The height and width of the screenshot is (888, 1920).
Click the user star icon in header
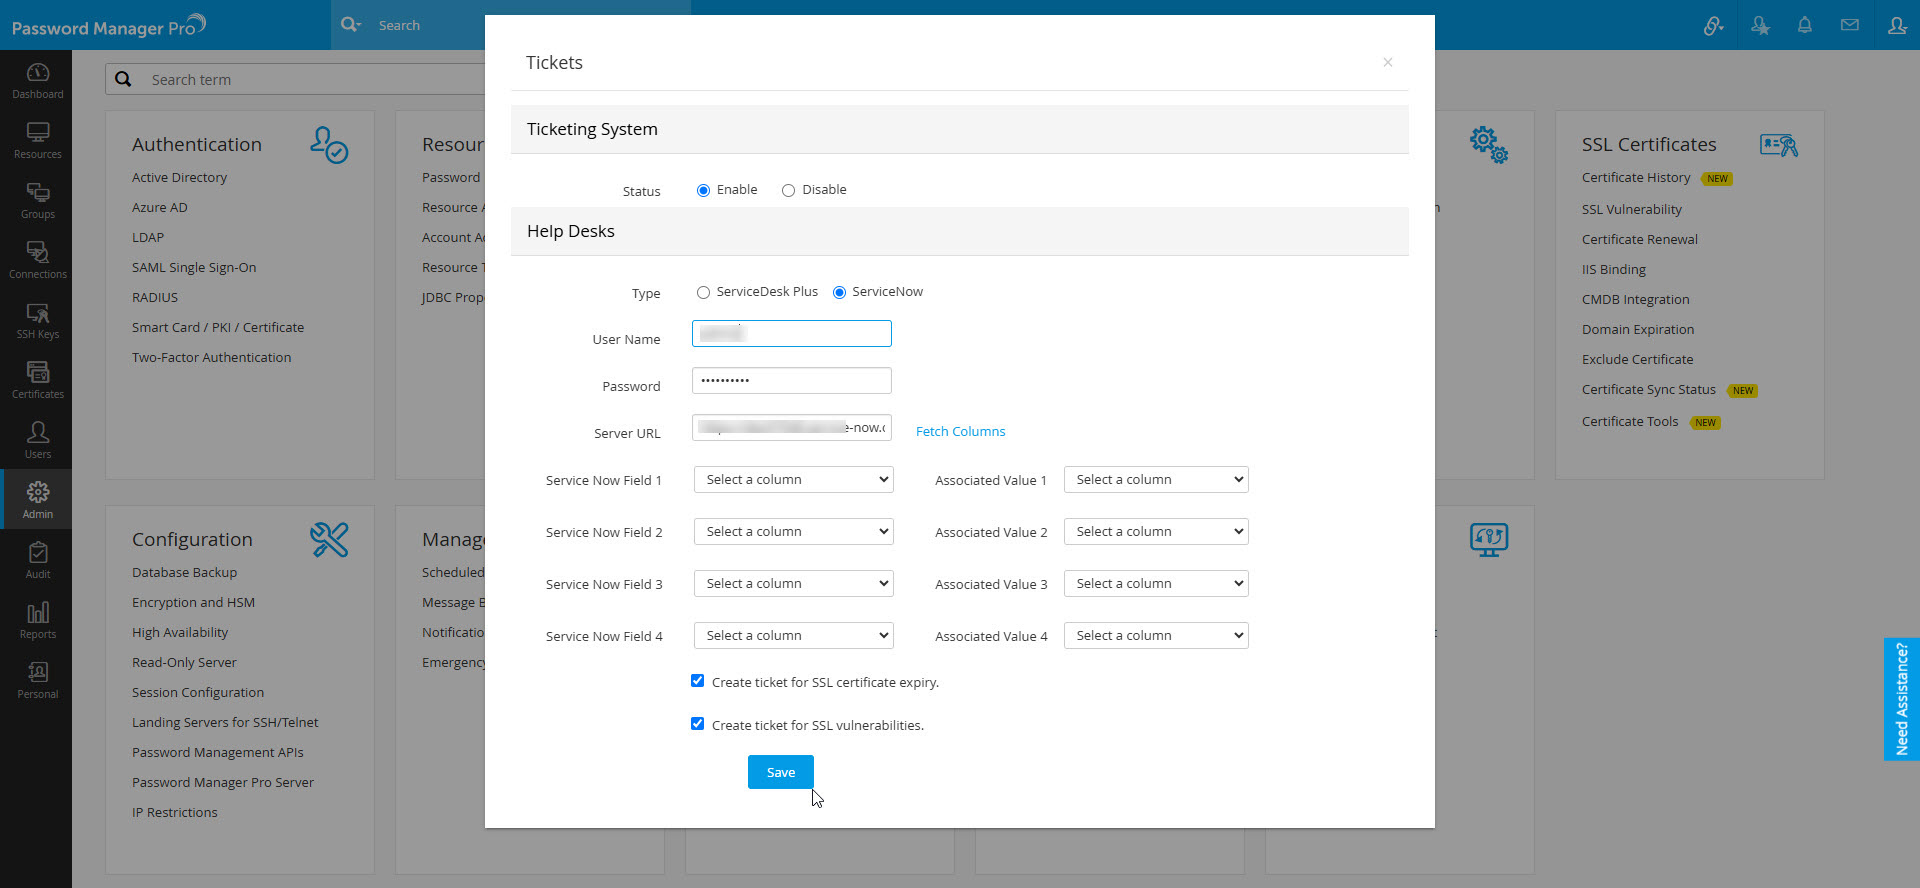point(1760,26)
